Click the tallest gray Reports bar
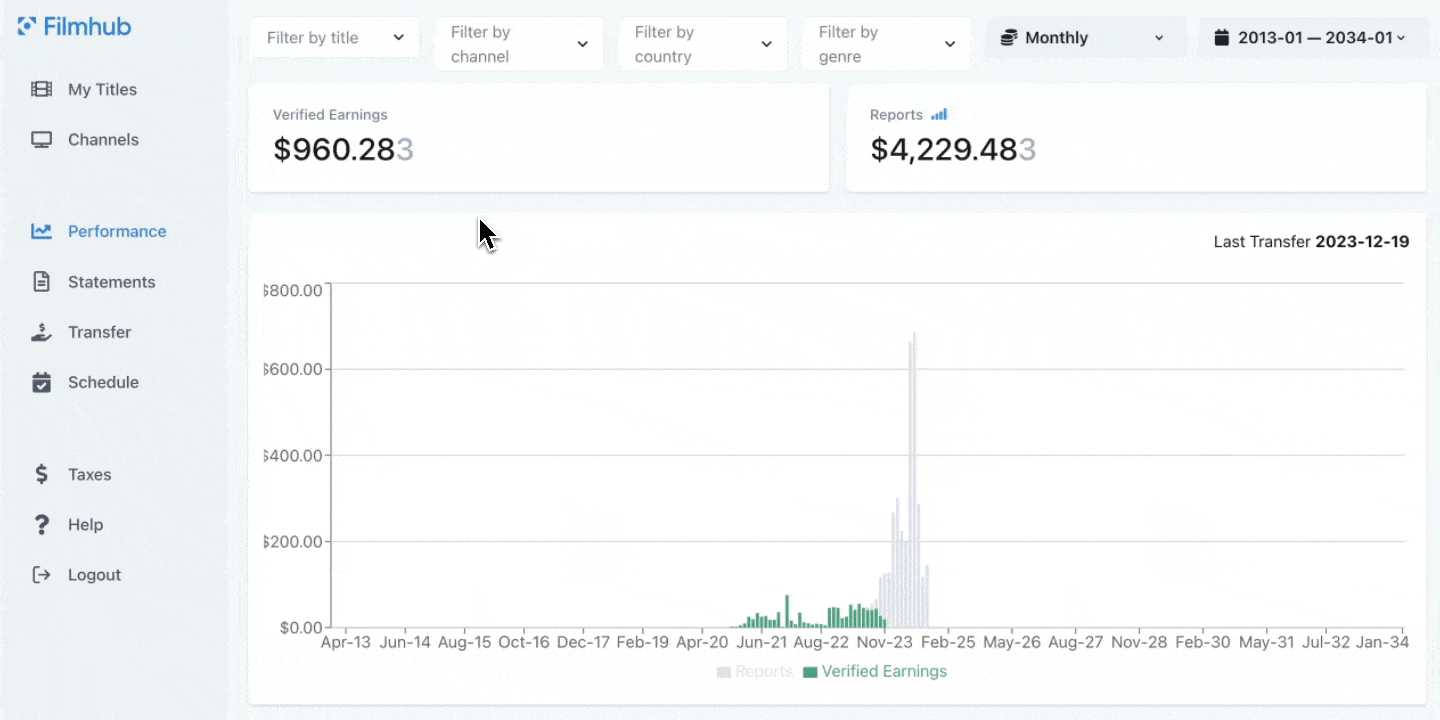 (x=914, y=480)
